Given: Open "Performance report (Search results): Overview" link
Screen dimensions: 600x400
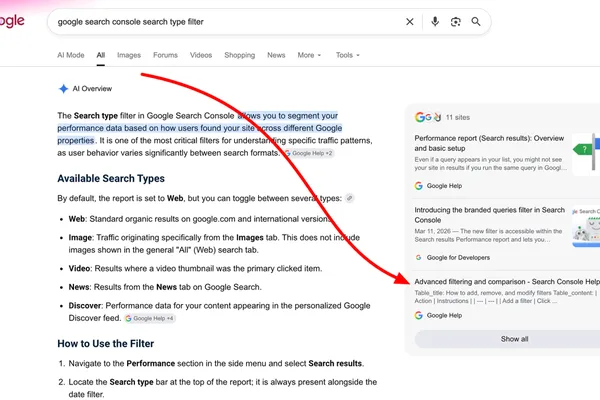Looking at the screenshot, I should pyautogui.click(x=489, y=143).
